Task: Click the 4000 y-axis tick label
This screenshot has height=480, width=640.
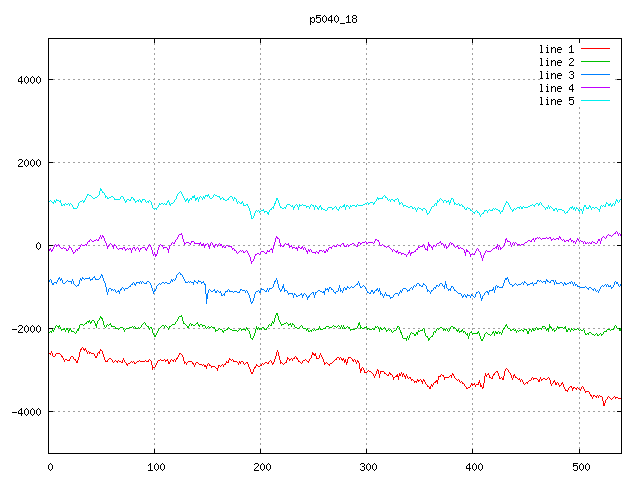Action: pos(27,80)
